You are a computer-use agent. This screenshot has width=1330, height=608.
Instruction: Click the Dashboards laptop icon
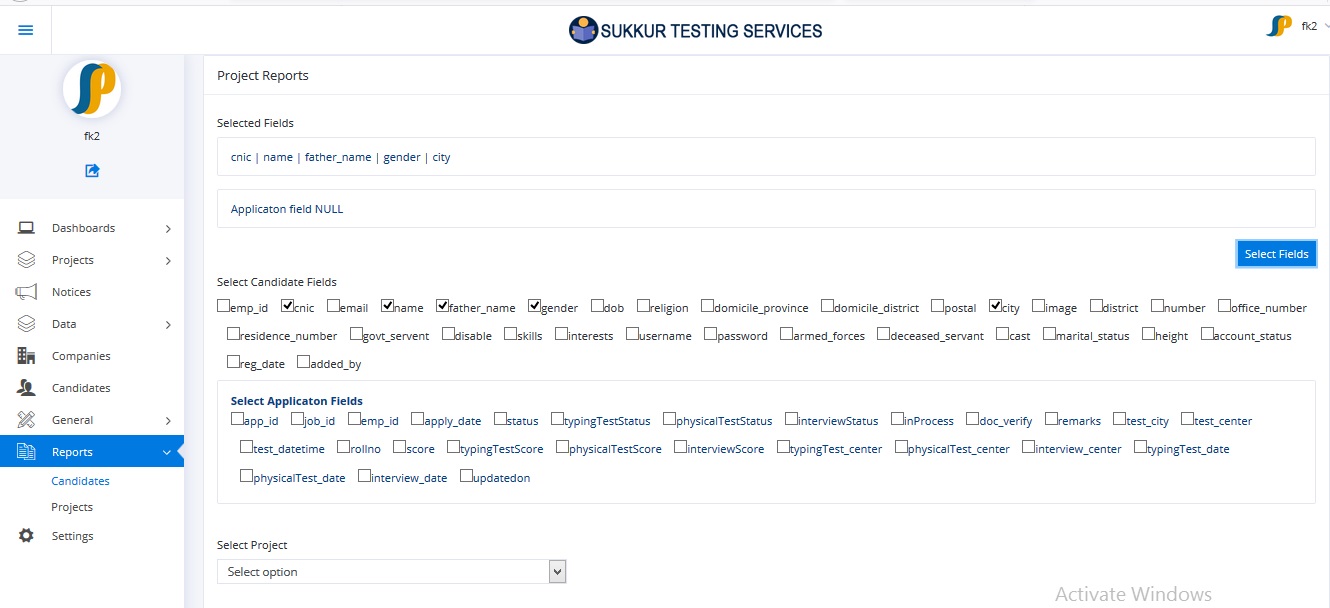27,228
